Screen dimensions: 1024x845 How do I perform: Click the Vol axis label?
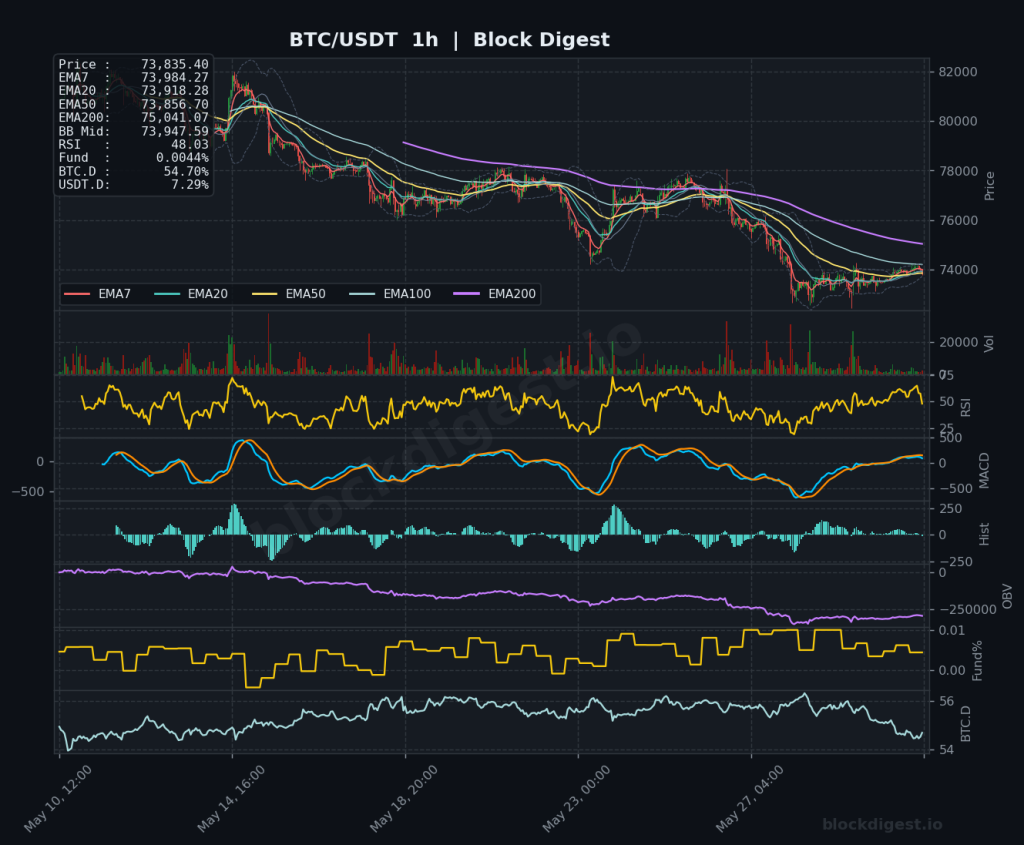click(989, 343)
